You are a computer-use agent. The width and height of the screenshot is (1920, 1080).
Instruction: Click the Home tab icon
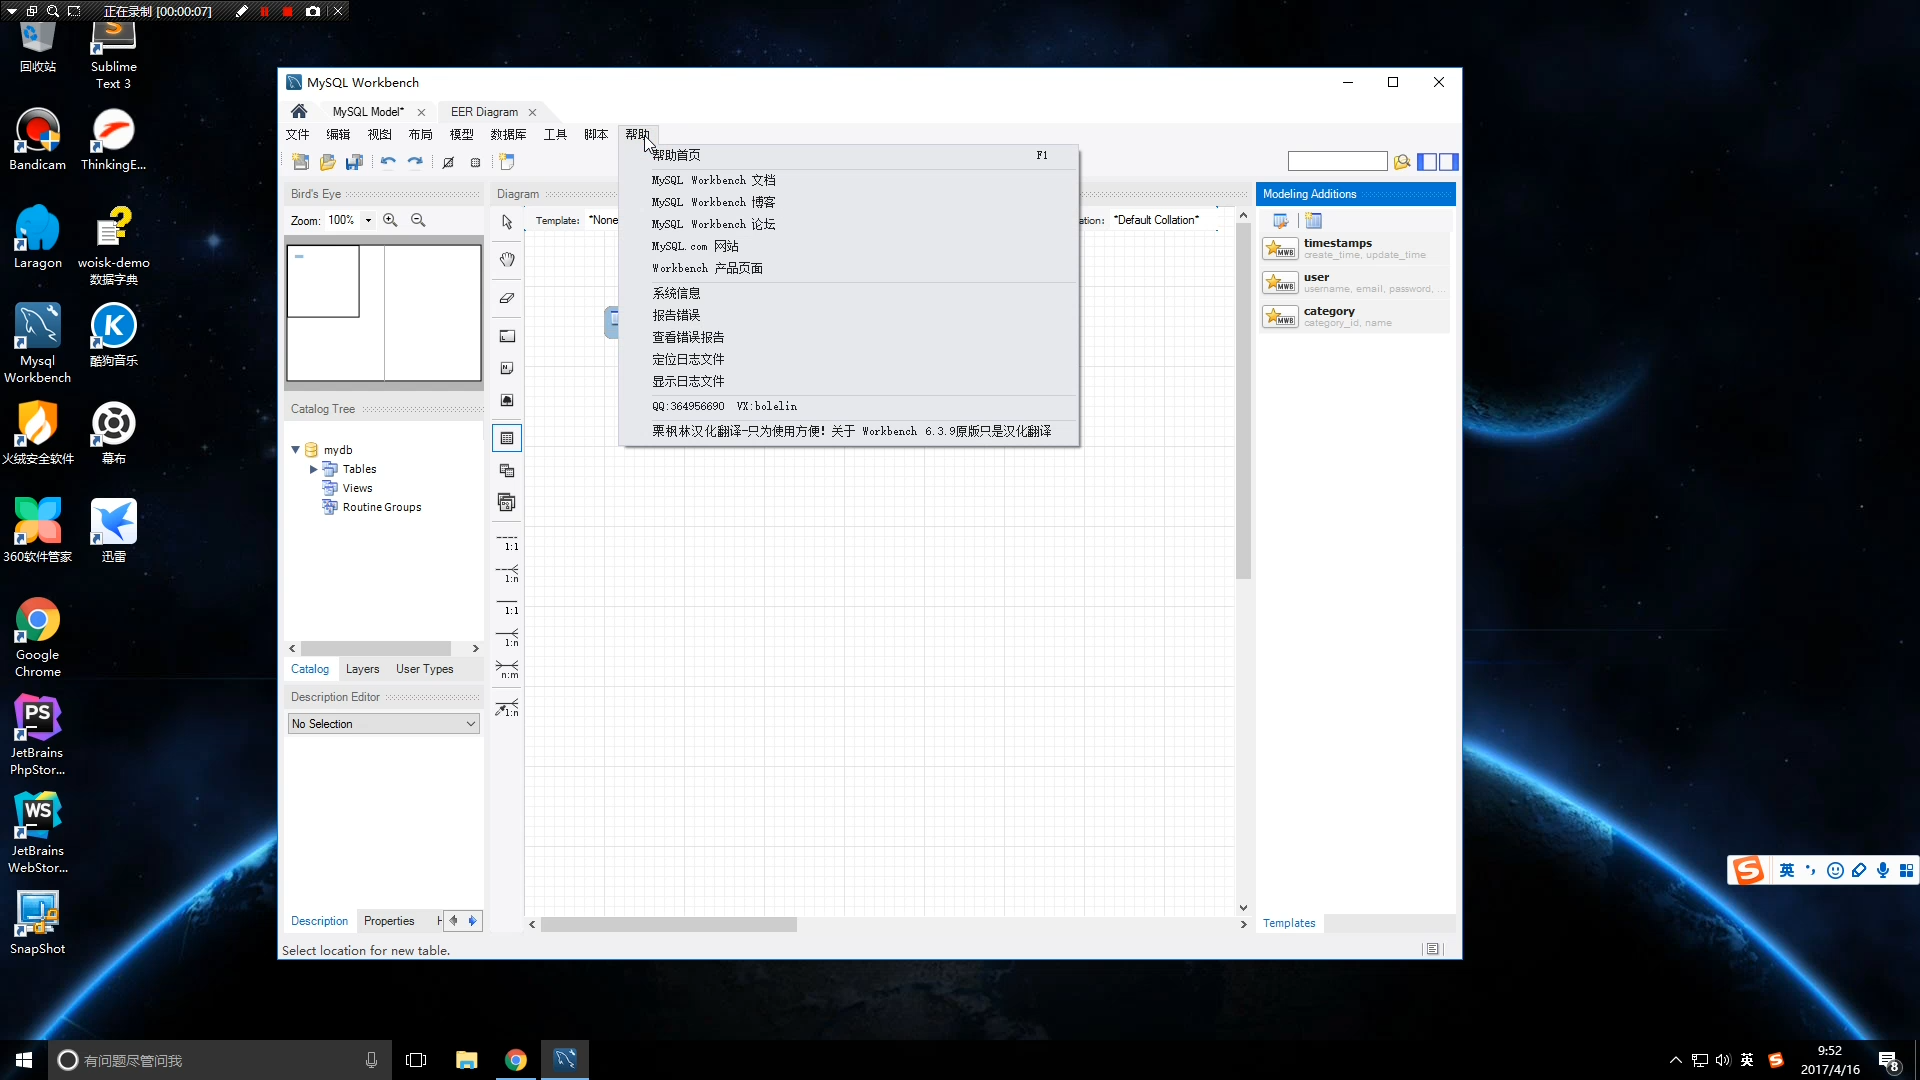[299, 111]
